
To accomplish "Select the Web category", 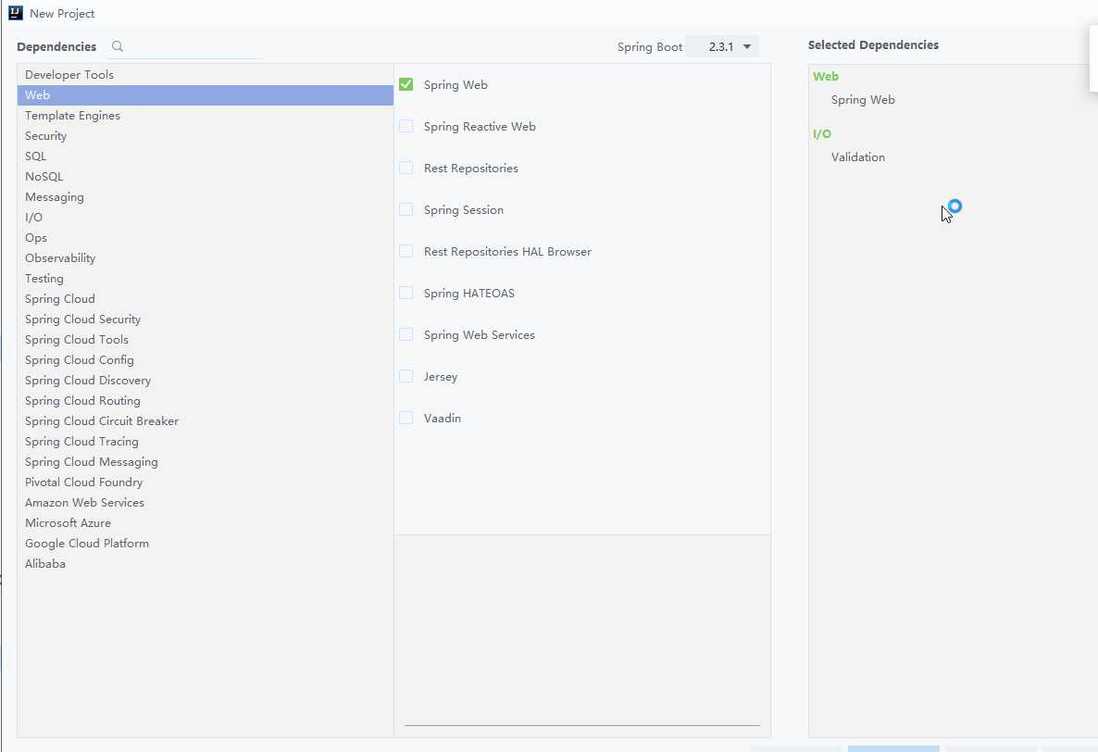I will pyautogui.click(x=205, y=95).
